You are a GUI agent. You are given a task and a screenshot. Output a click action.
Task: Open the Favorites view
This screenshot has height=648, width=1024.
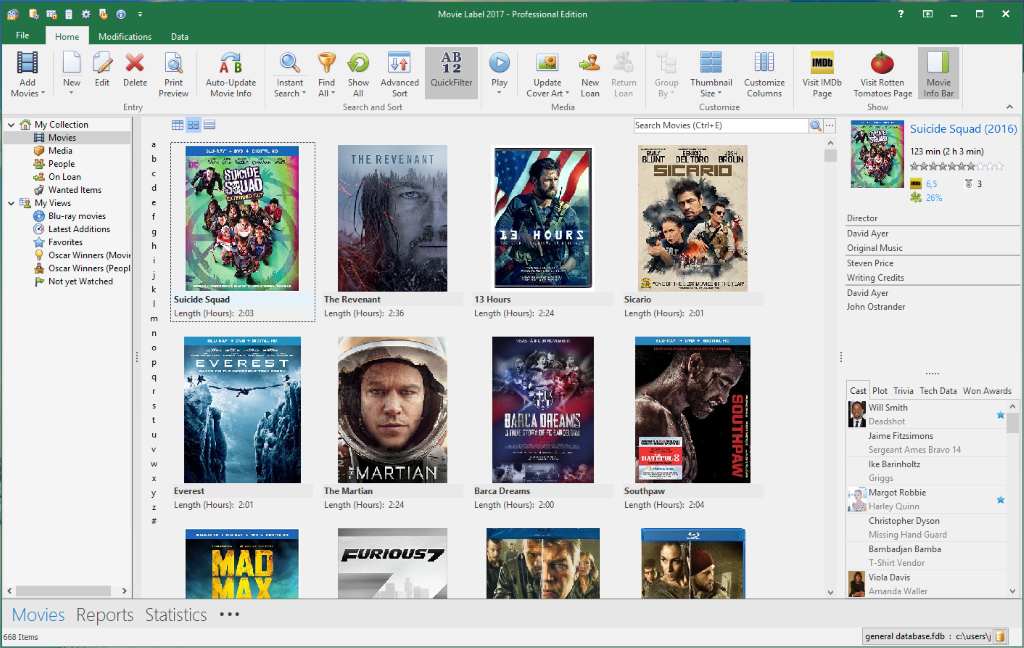[65, 242]
